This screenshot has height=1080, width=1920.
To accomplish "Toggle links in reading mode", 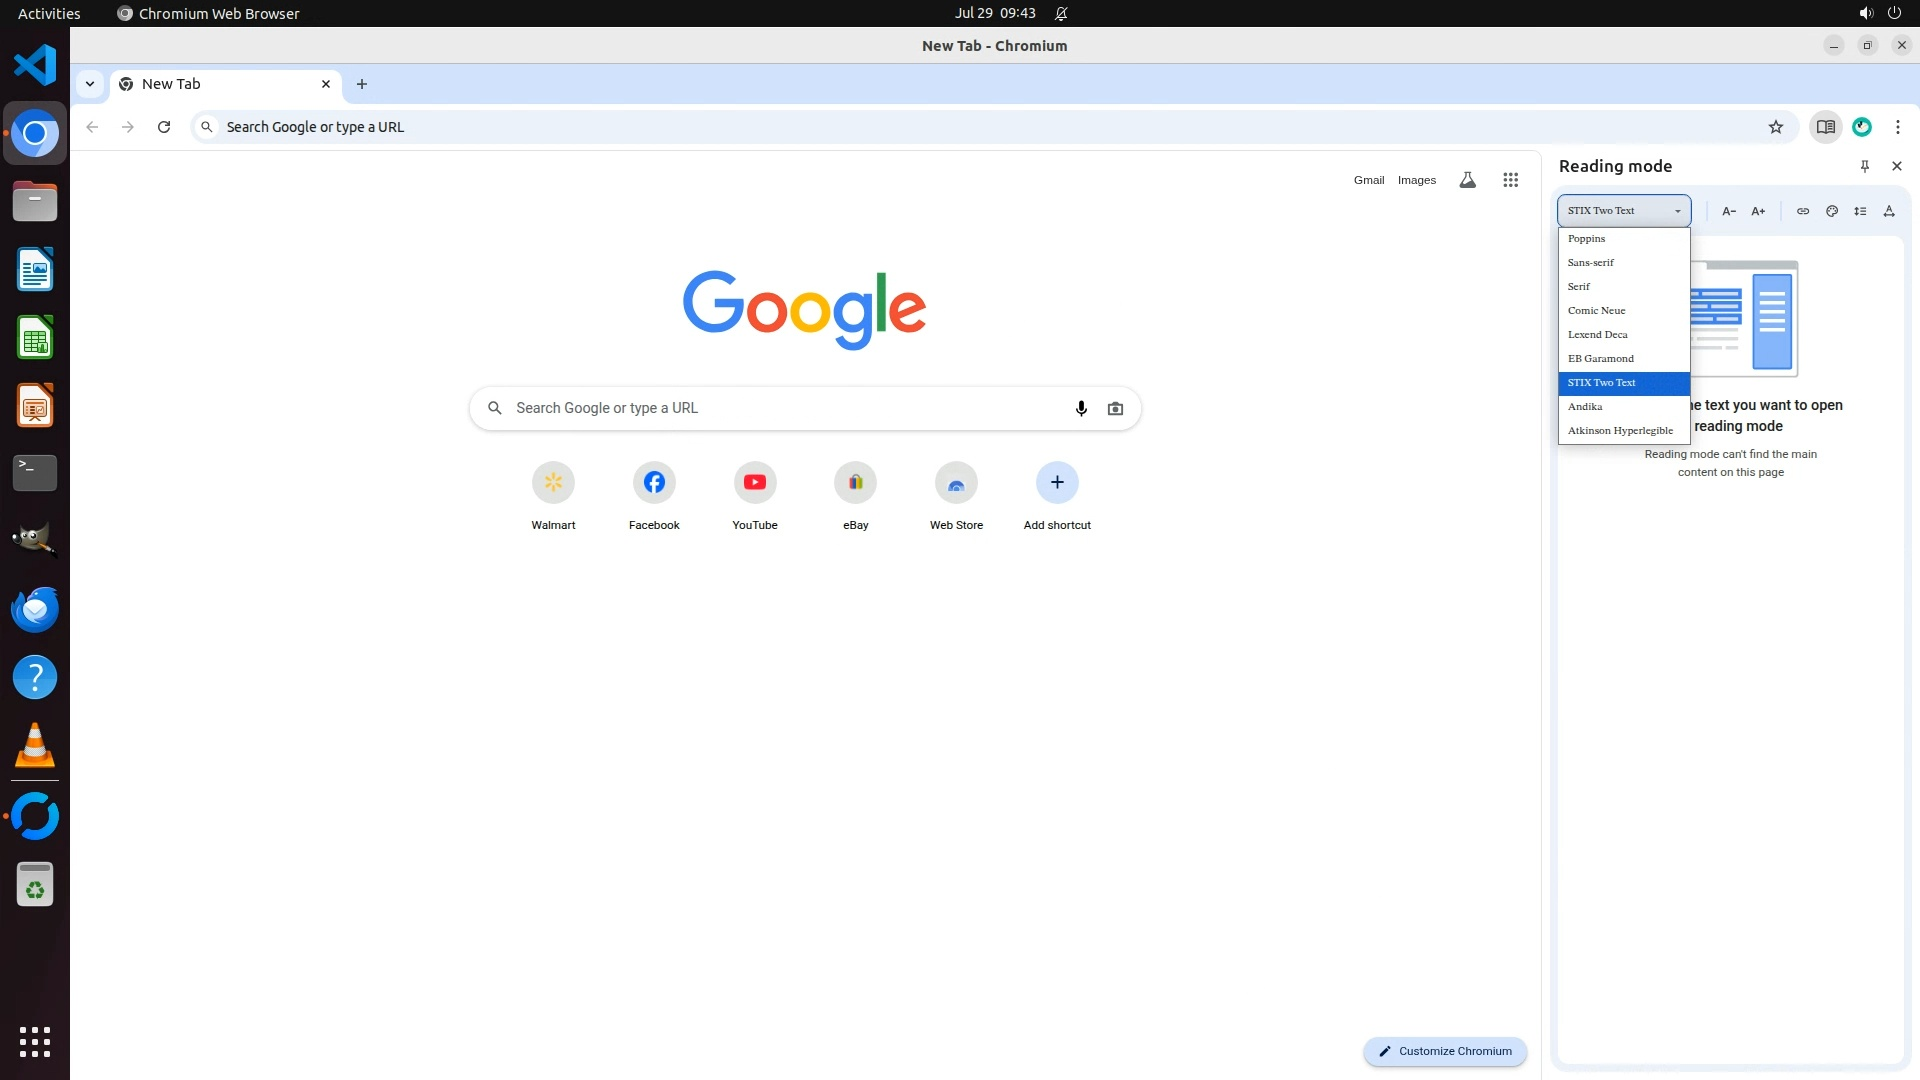I will tap(1802, 211).
